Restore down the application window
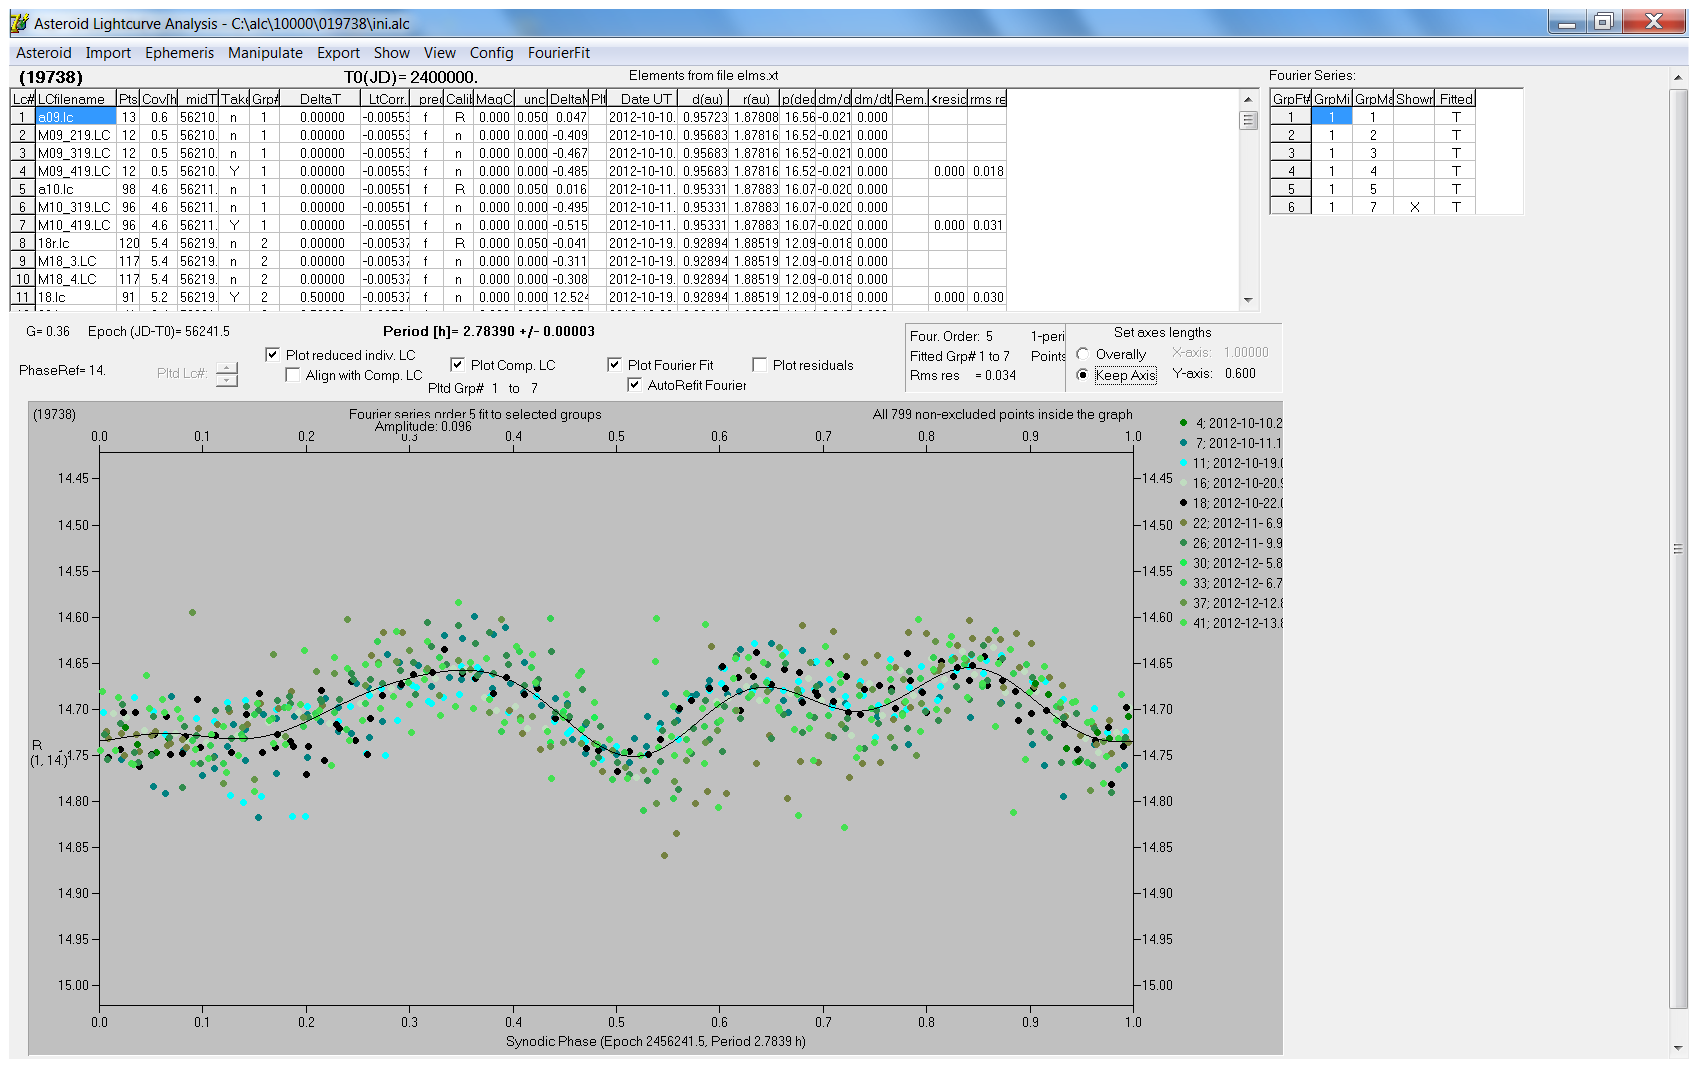Image resolution: width=1698 pixels, height=1068 pixels. (1604, 22)
